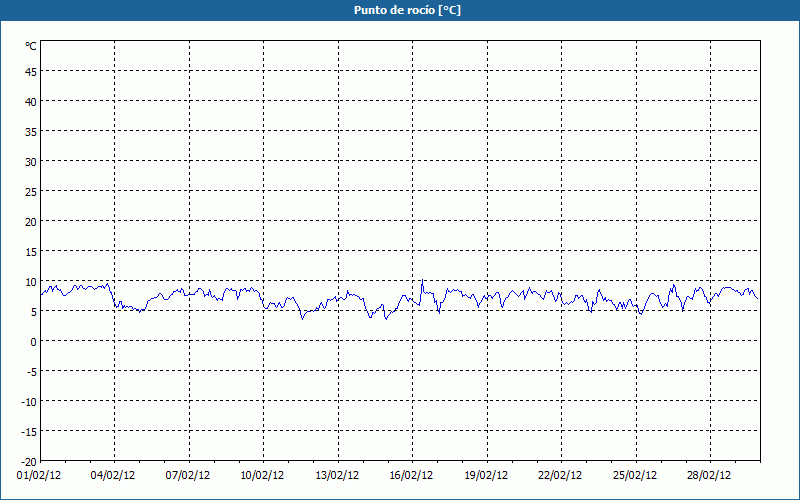Screen dimensions: 800x500
Task: Click the 19/02/12 date label
Action: pos(486,476)
